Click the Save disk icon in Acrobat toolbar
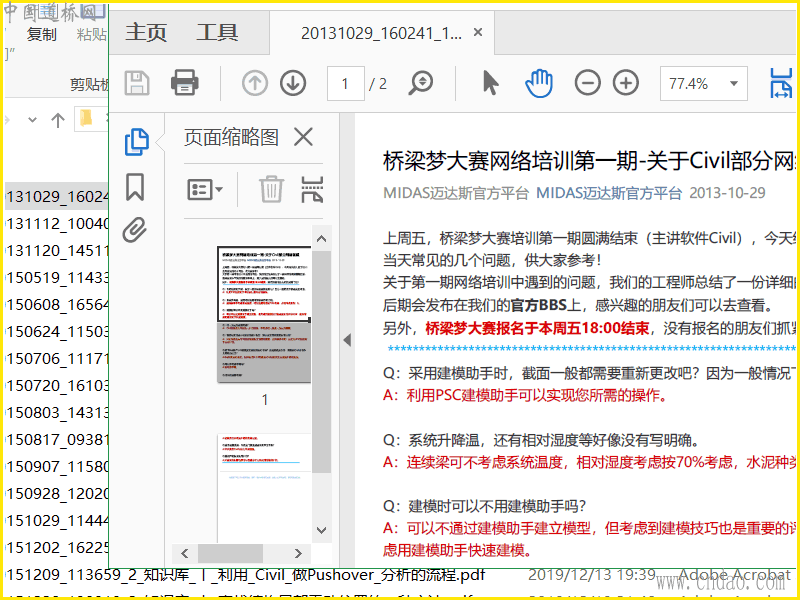Image resolution: width=800 pixels, height=600 pixels. tap(137, 83)
